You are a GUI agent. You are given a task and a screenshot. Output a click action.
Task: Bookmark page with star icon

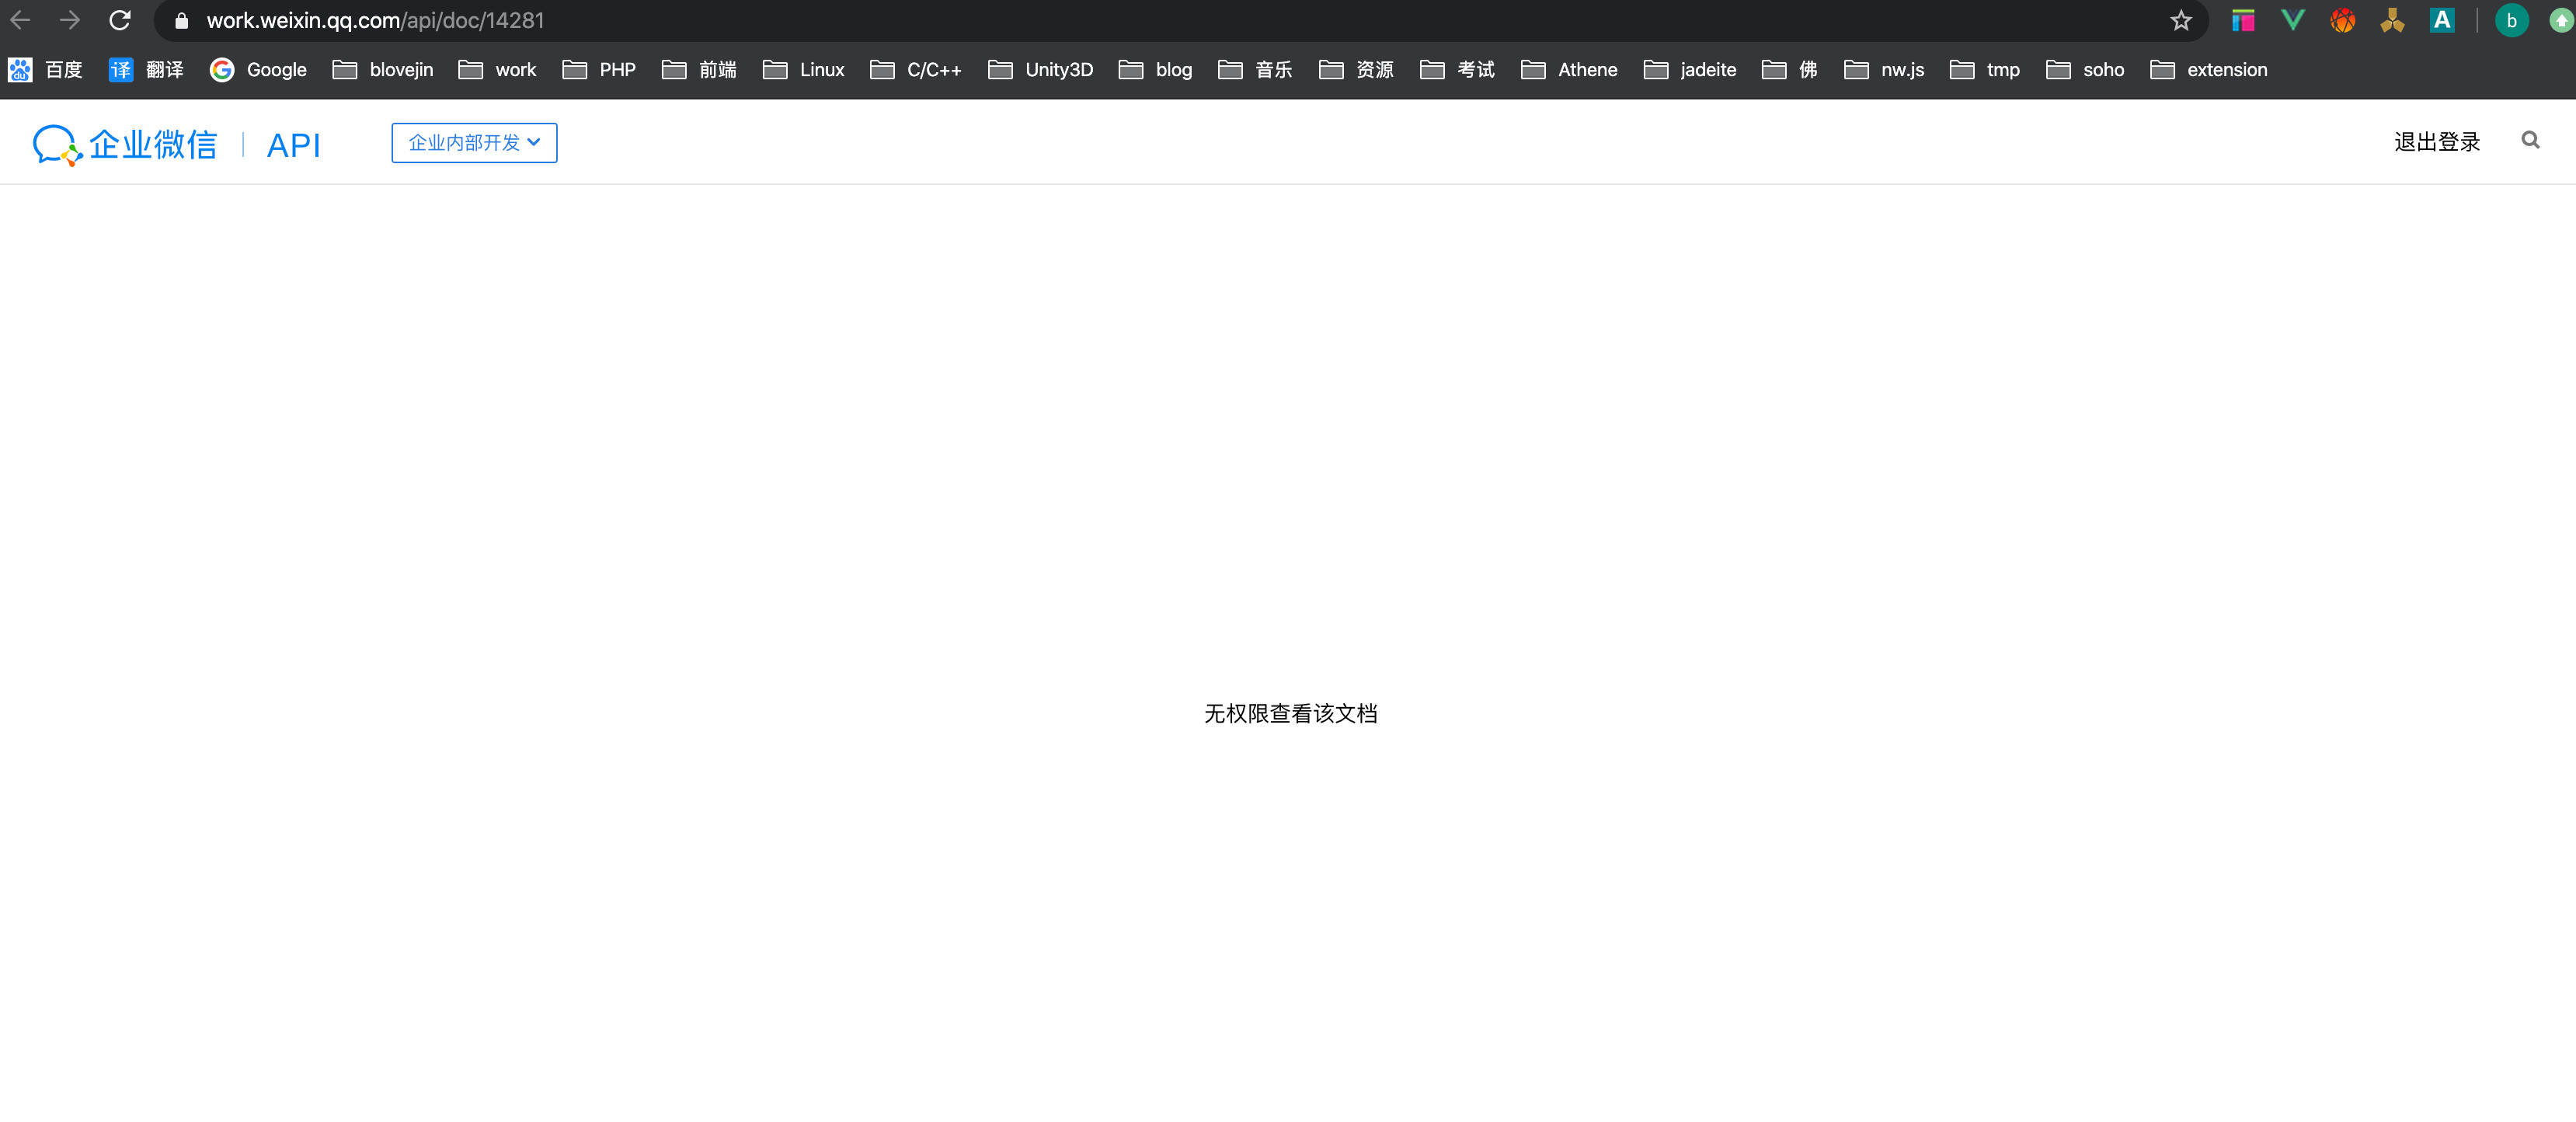pos(2181,20)
